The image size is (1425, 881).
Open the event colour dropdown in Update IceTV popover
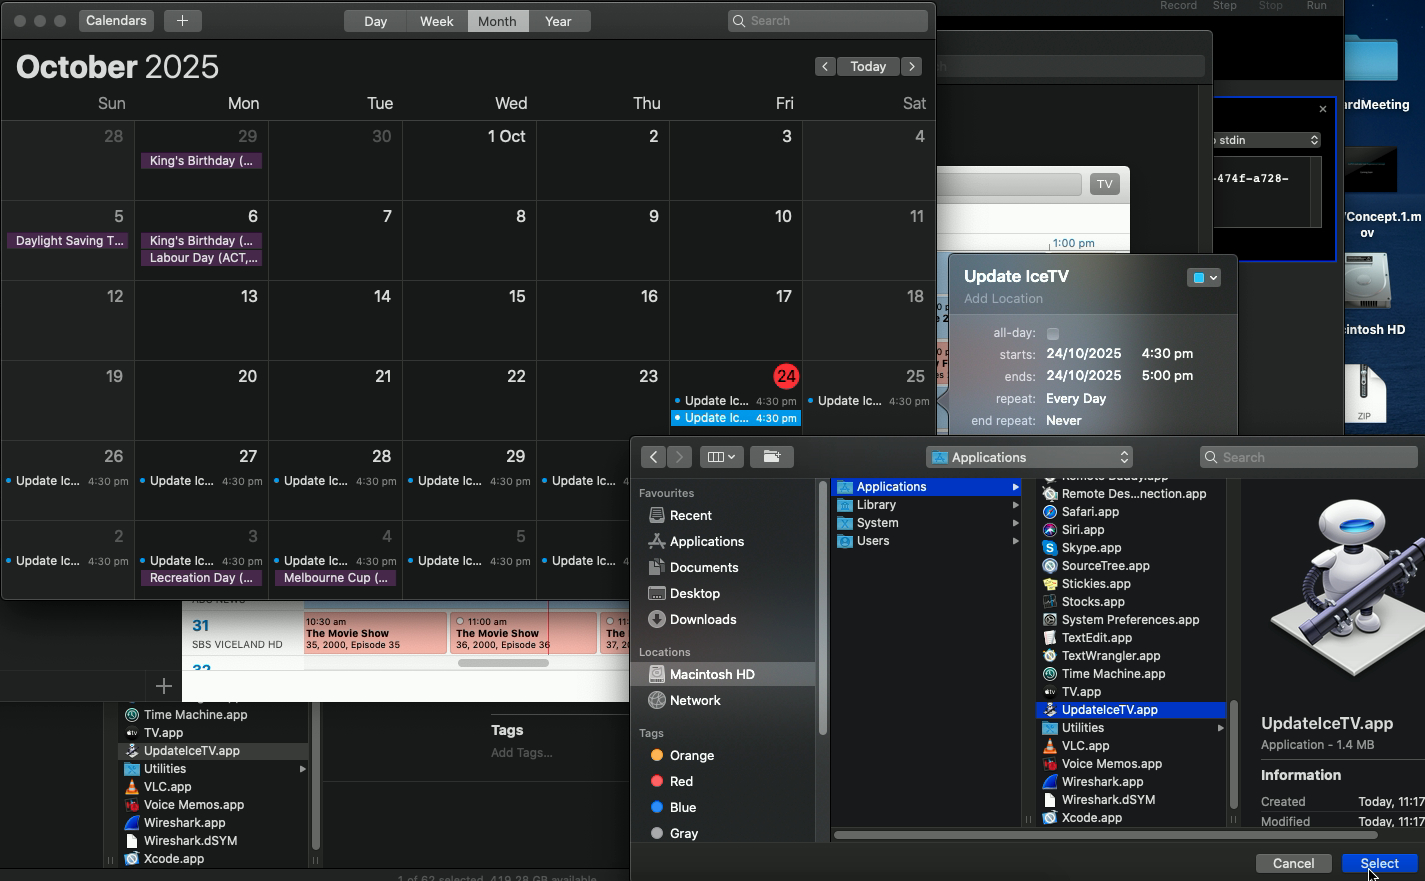(1203, 278)
